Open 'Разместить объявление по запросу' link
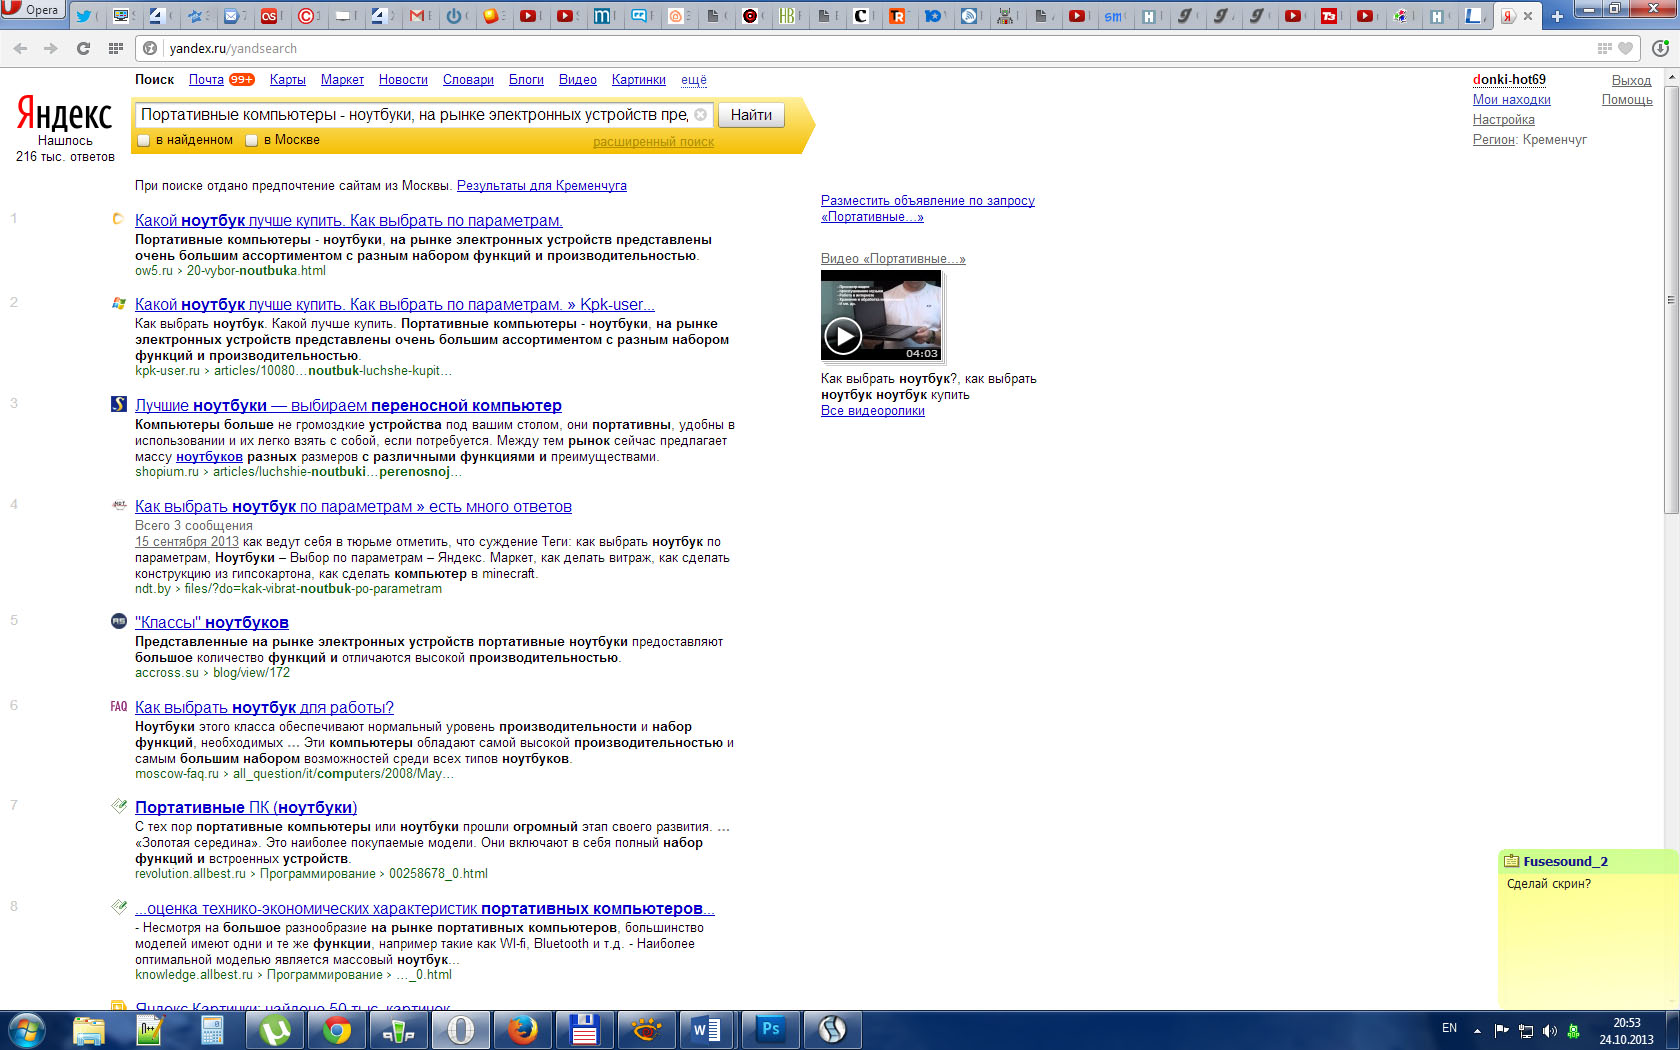The image size is (1680, 1050). (928, 209)
